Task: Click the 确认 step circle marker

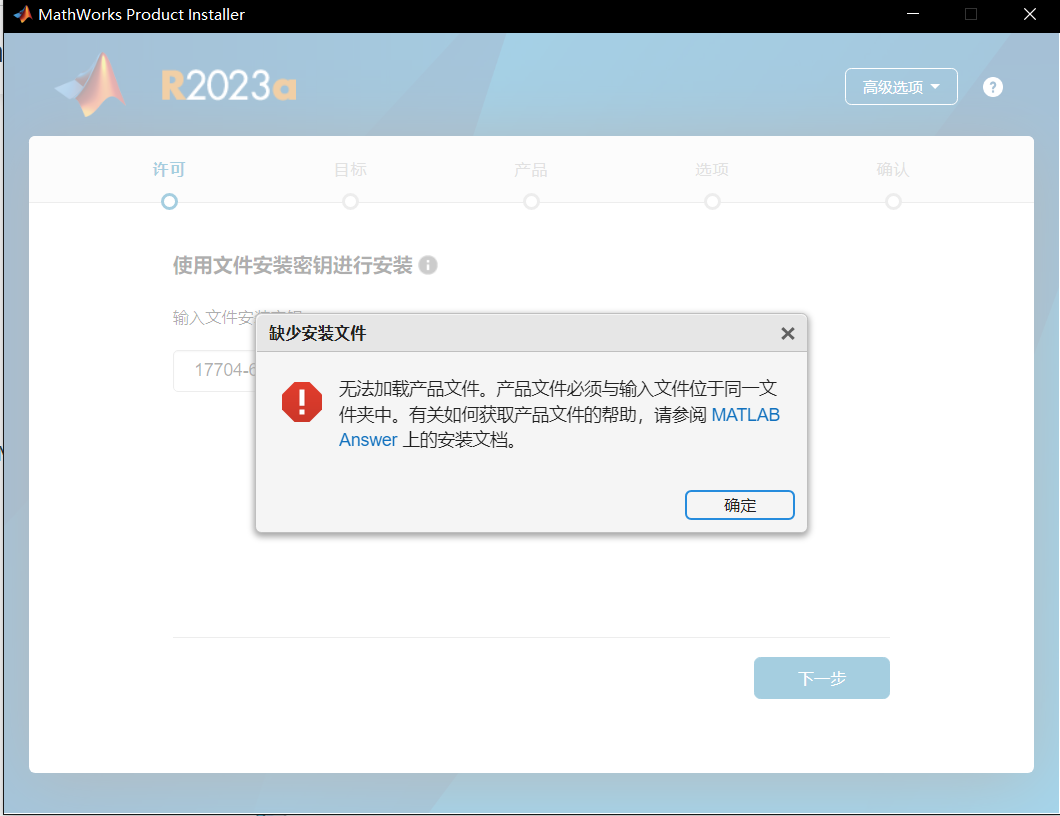Action: click(x=893, y=201)
